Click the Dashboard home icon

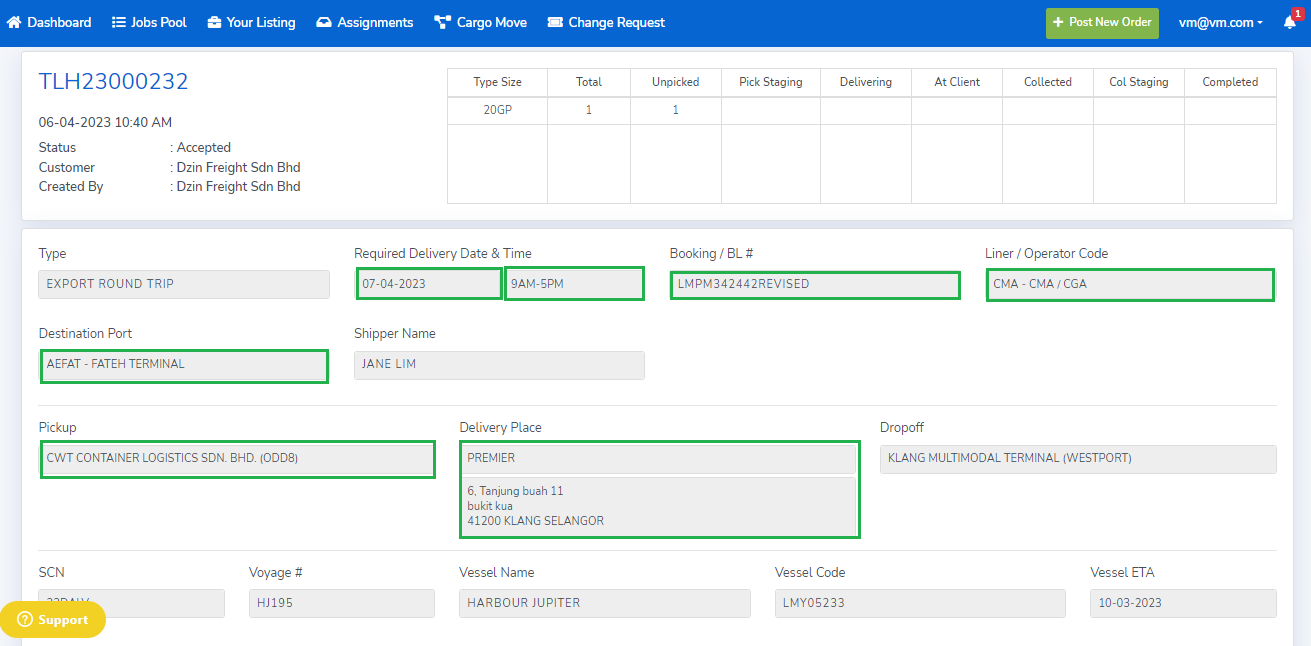pos(14,22)
